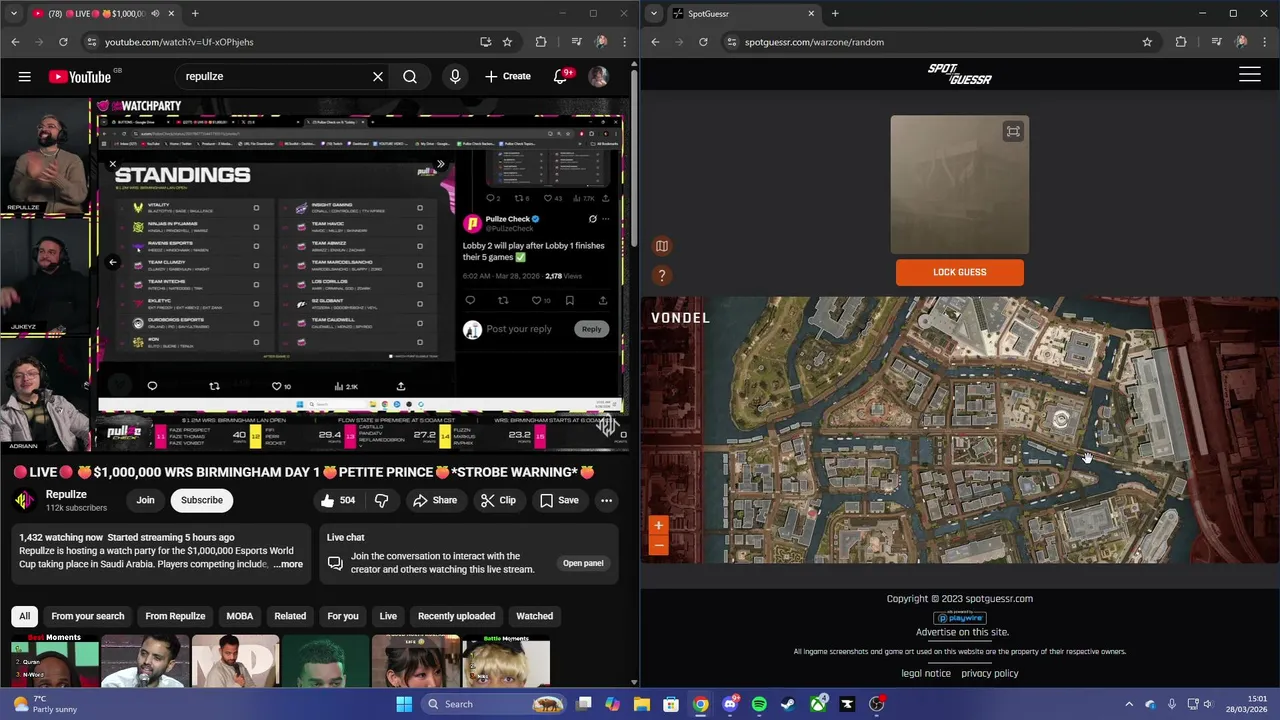Share the live stream

(435, 500)
